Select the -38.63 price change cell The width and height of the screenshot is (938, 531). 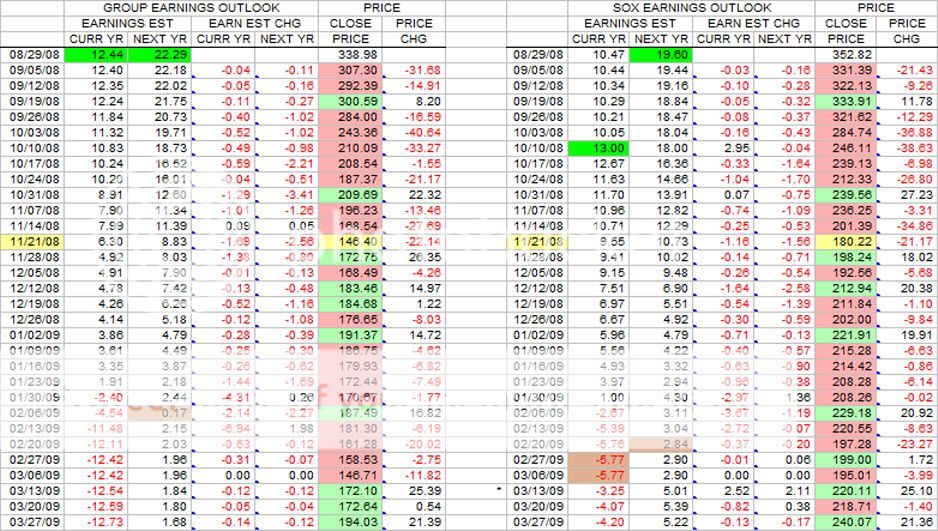click(909, 148)
